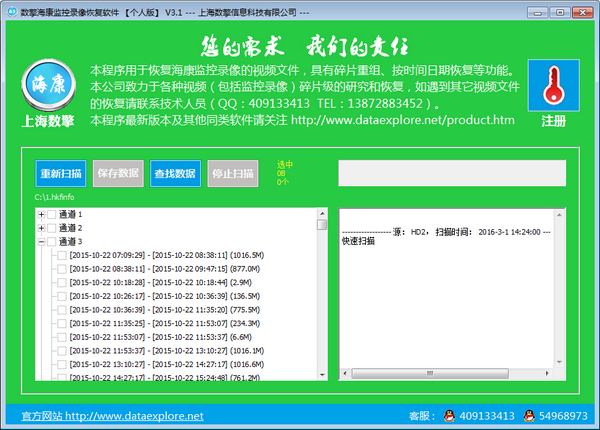Click the tree list vertical scroll thumb
Viewport: 600px width, 430px height.
[322, 225]
